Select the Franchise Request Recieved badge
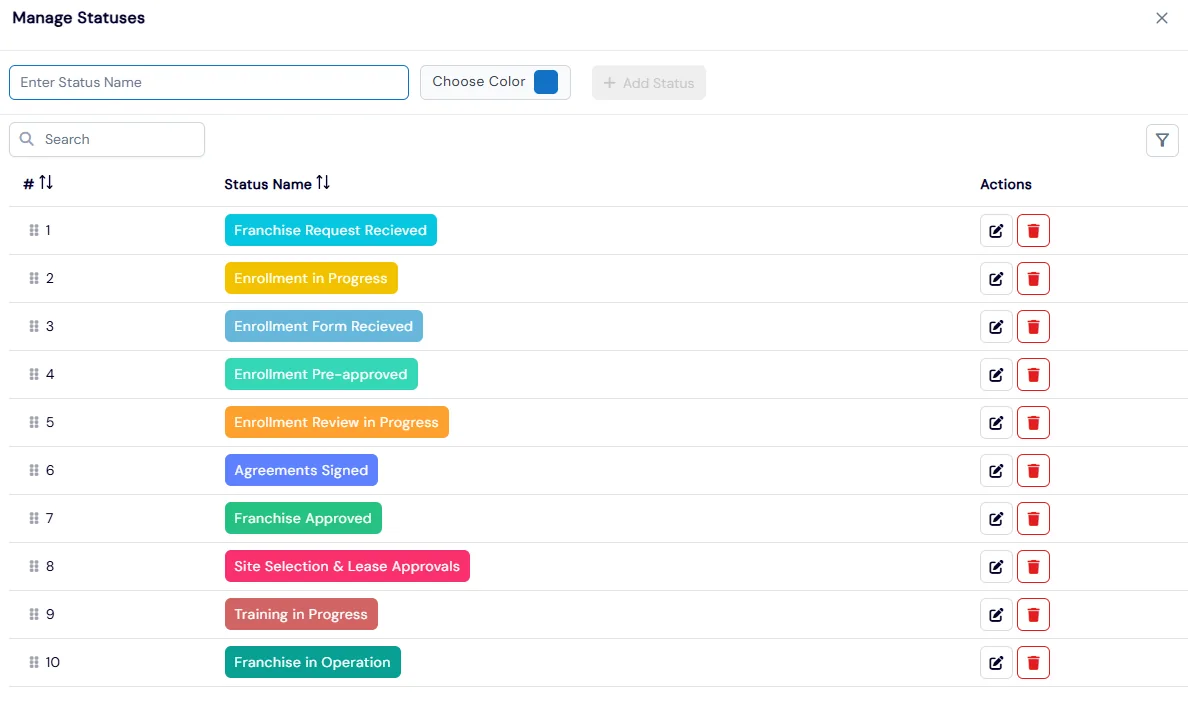 tap(330, 230)
